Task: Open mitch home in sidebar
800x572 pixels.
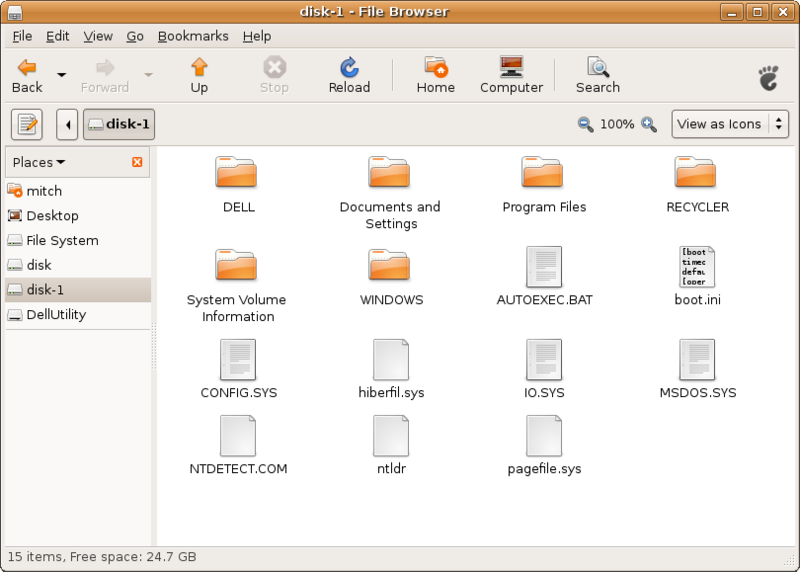Action: coord(78,191)
